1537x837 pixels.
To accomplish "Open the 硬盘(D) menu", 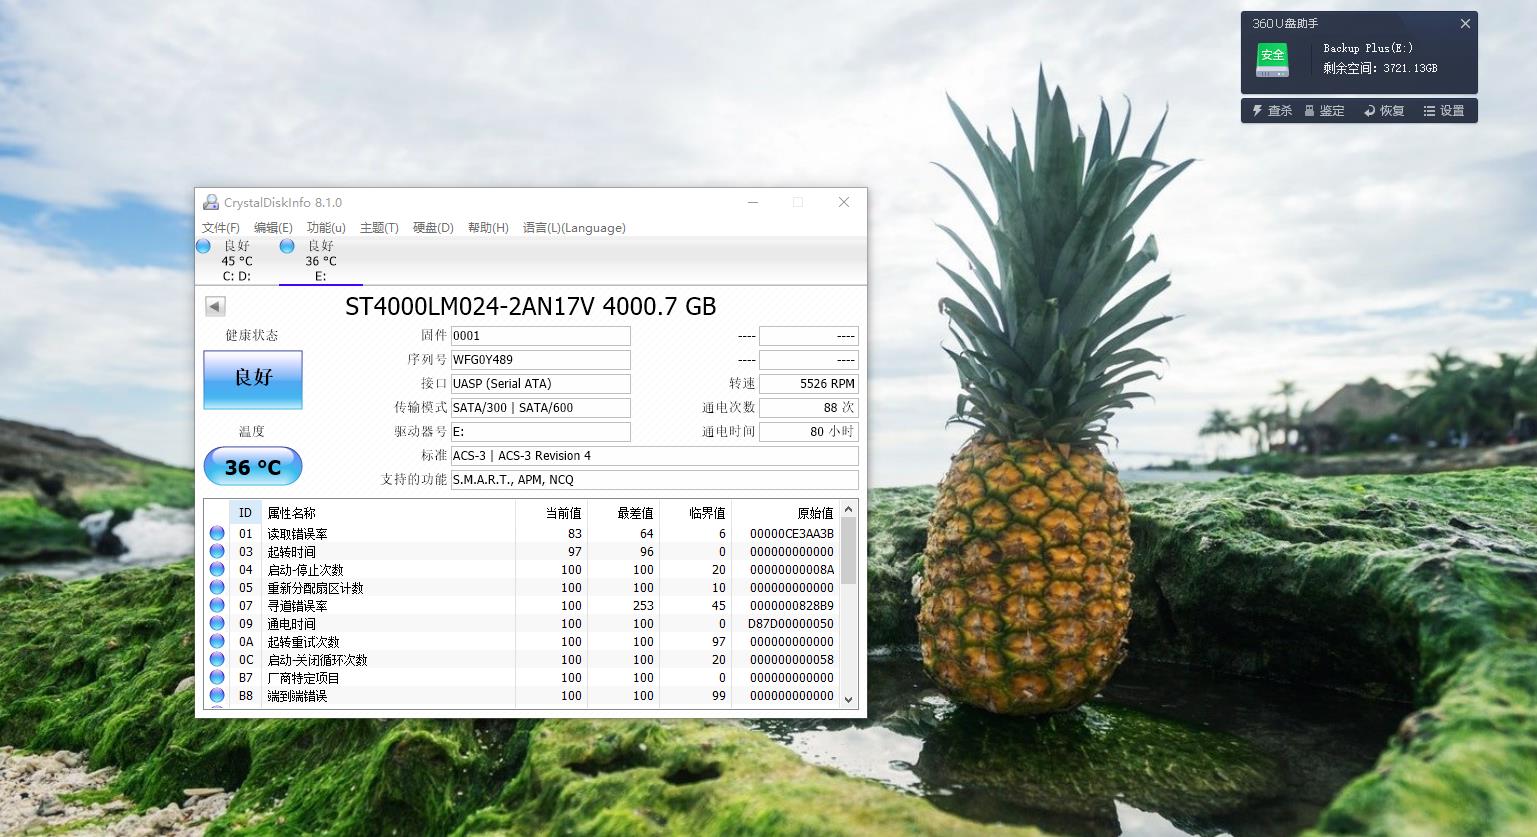I will 432,228.
